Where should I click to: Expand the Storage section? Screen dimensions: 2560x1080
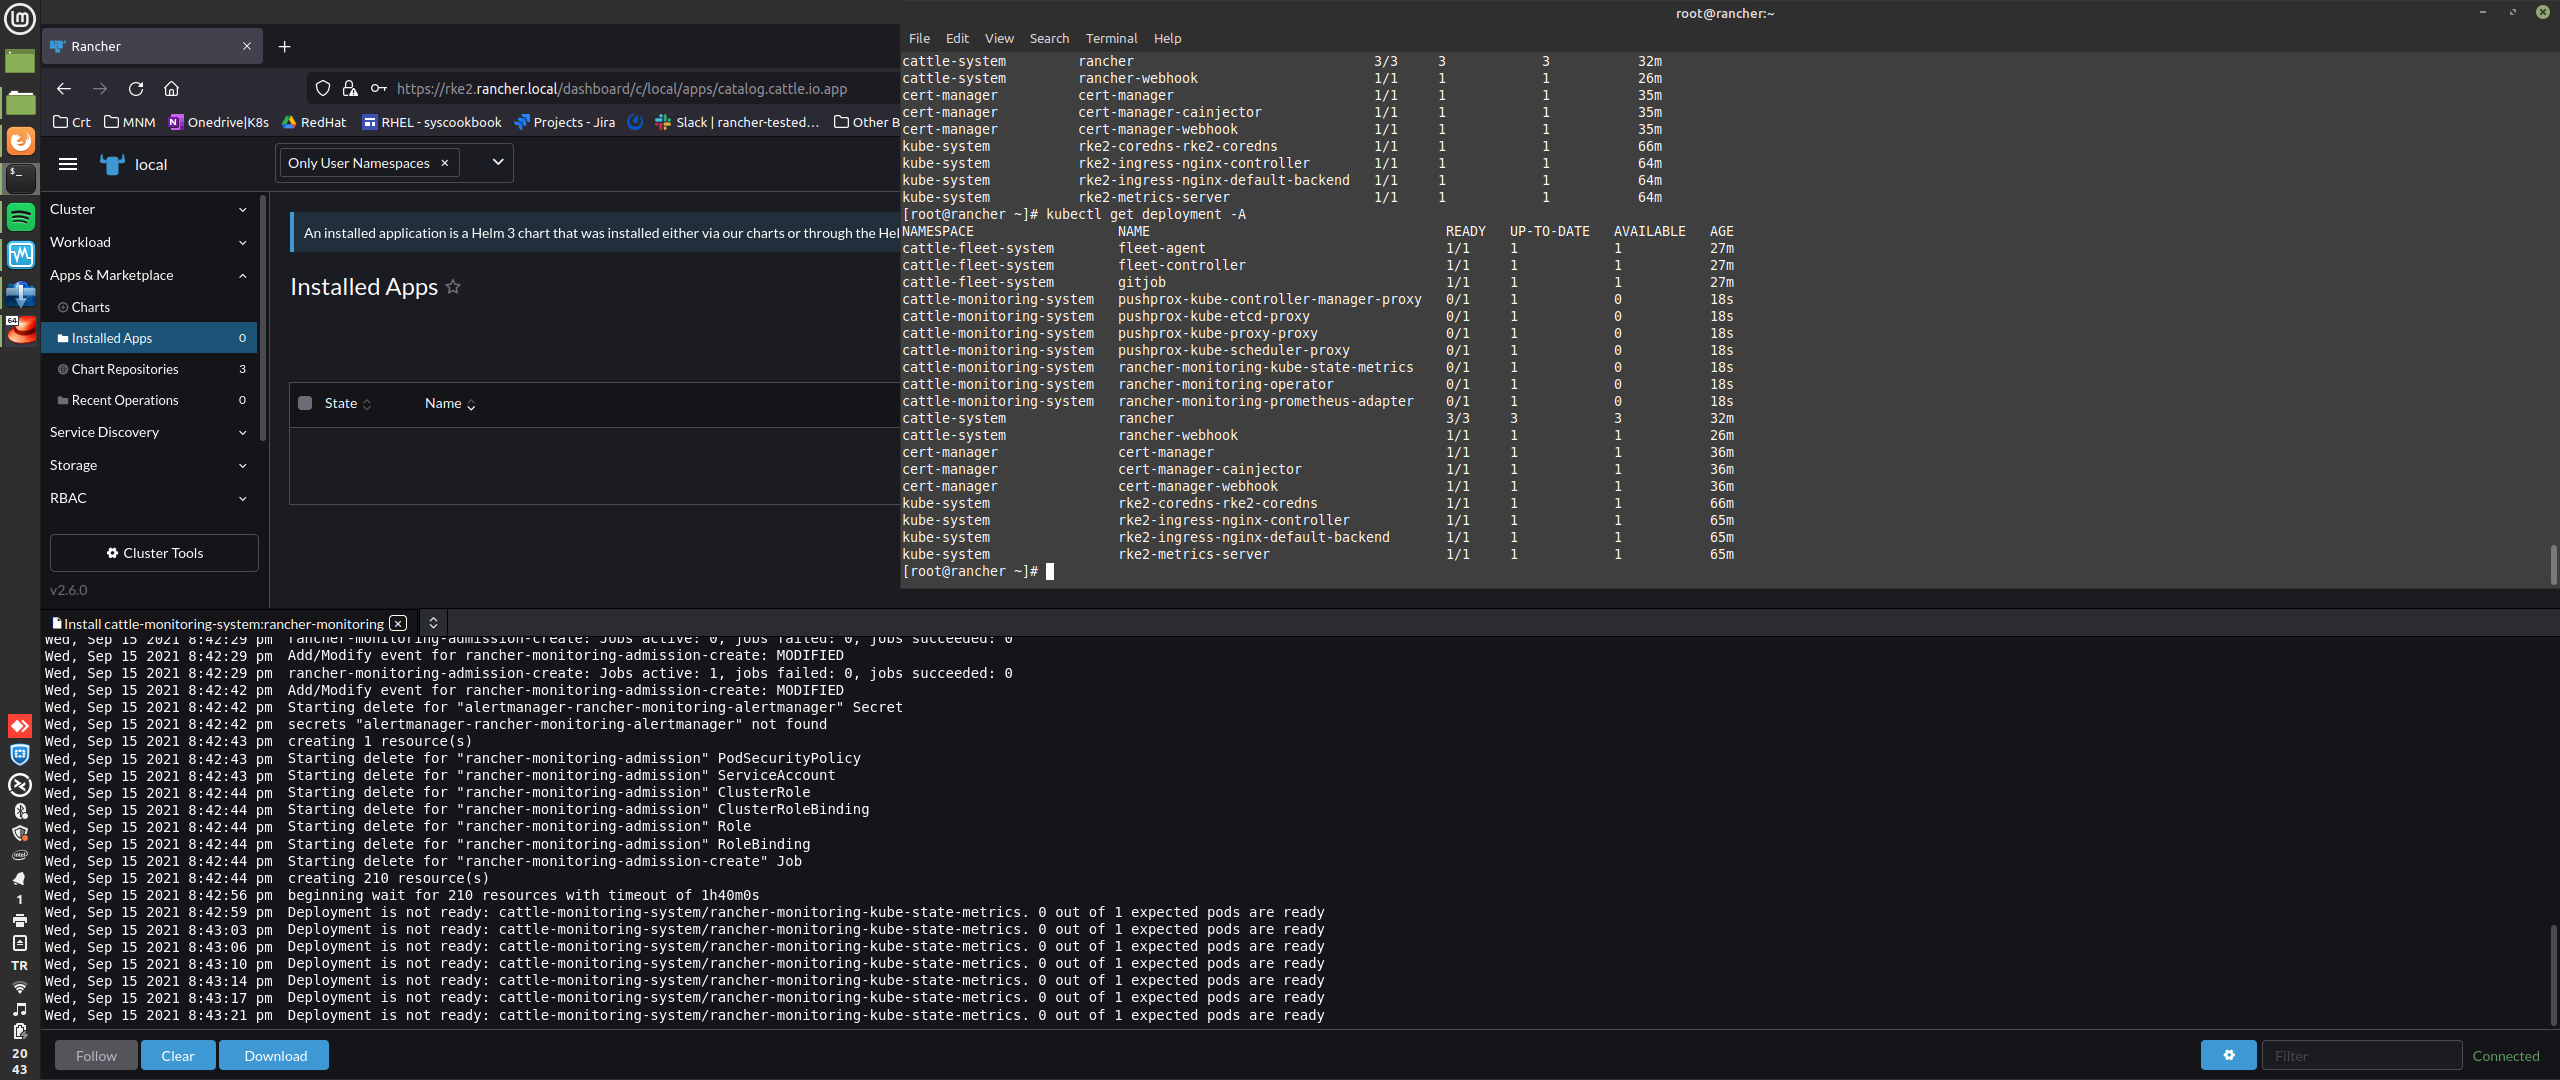coord(149,465)
